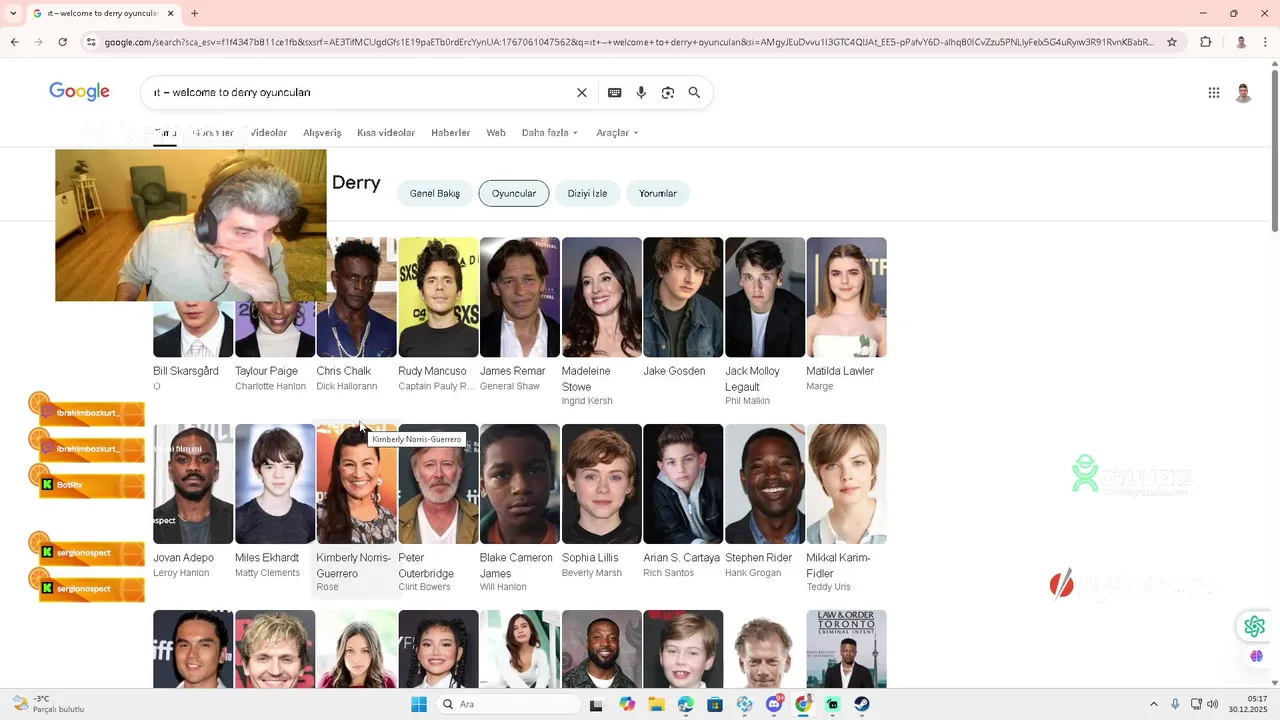
Task: Expand the tab search dropdown
Action: (13, 13)
